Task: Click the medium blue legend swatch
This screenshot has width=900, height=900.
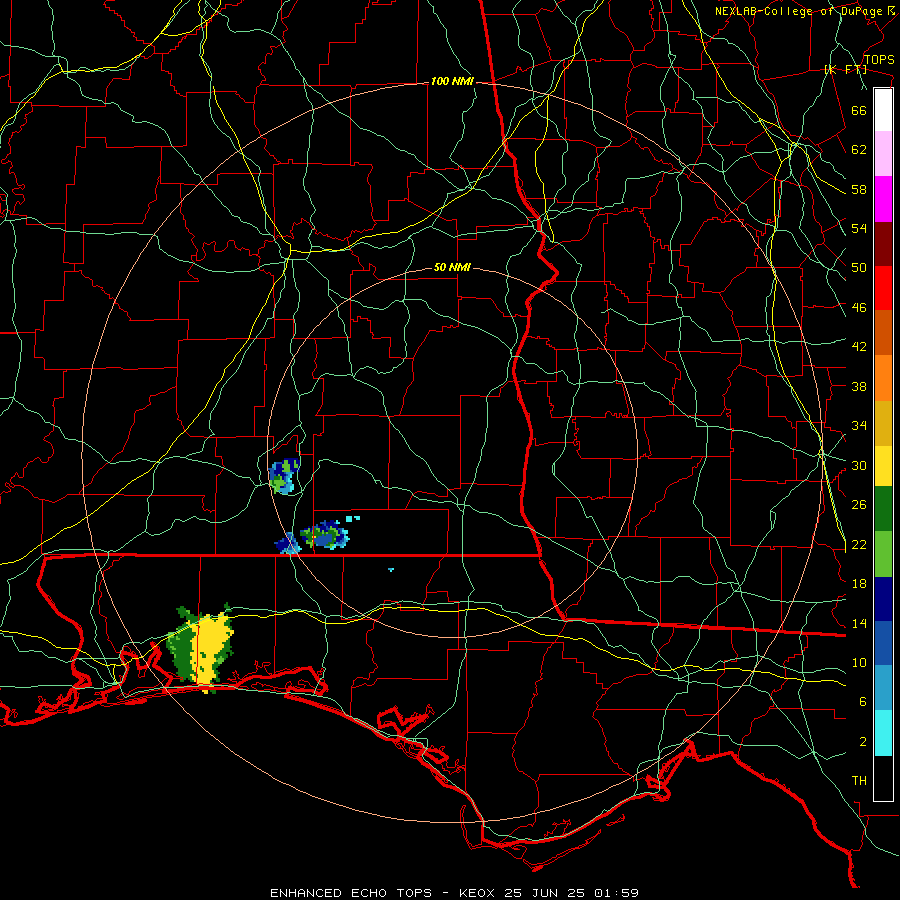Action: (883, 643)
